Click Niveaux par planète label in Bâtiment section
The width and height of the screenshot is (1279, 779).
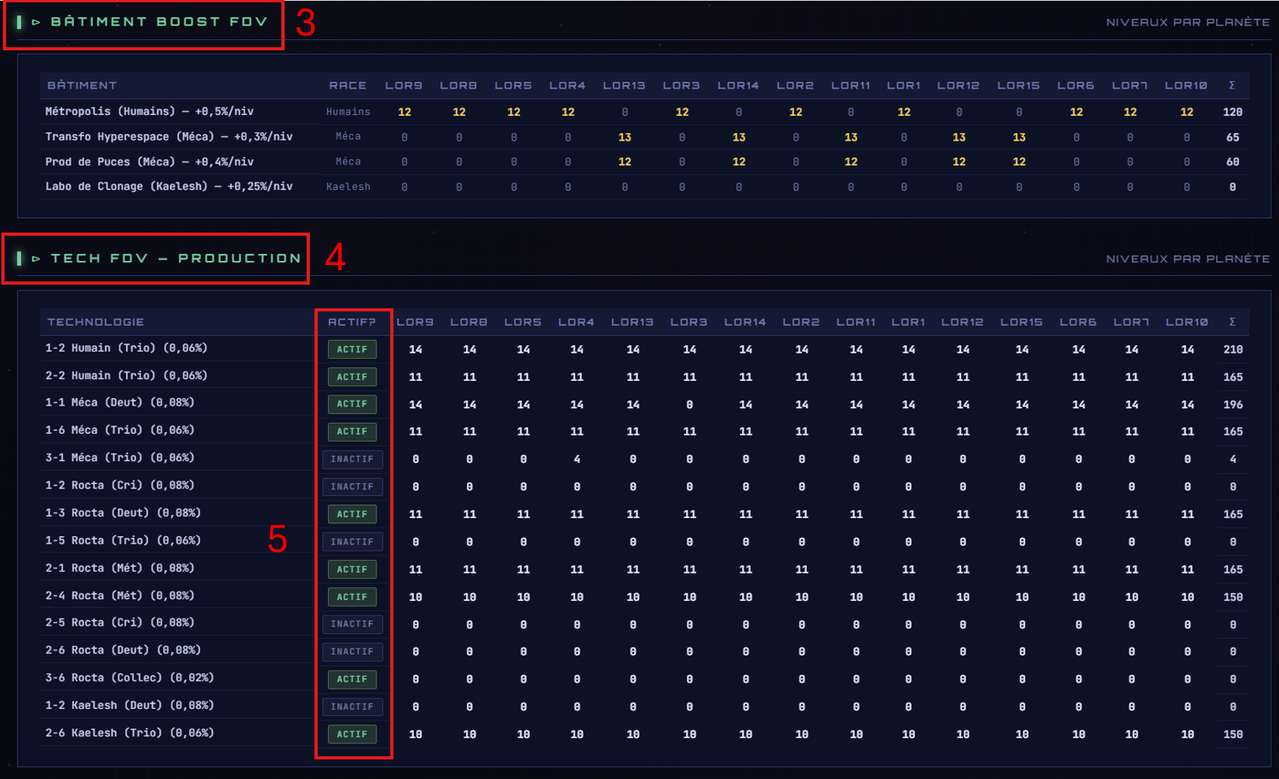1188,22
